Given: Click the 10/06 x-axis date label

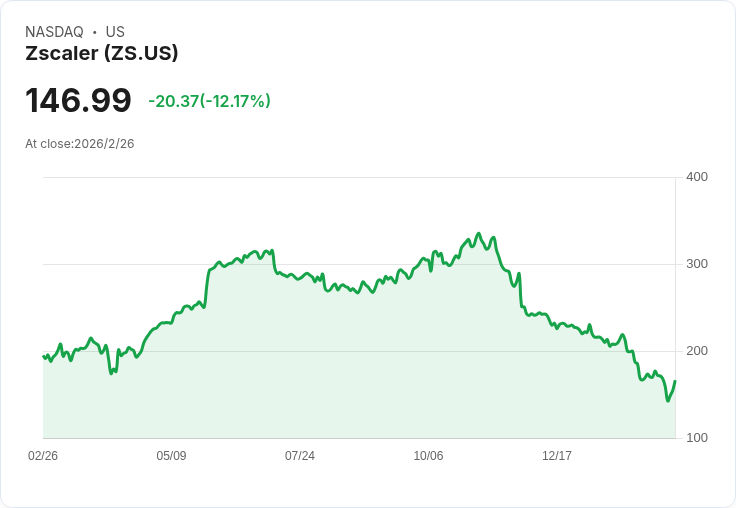Looking at the screenshot, I should pyautogui.click(x=428, y=455).
